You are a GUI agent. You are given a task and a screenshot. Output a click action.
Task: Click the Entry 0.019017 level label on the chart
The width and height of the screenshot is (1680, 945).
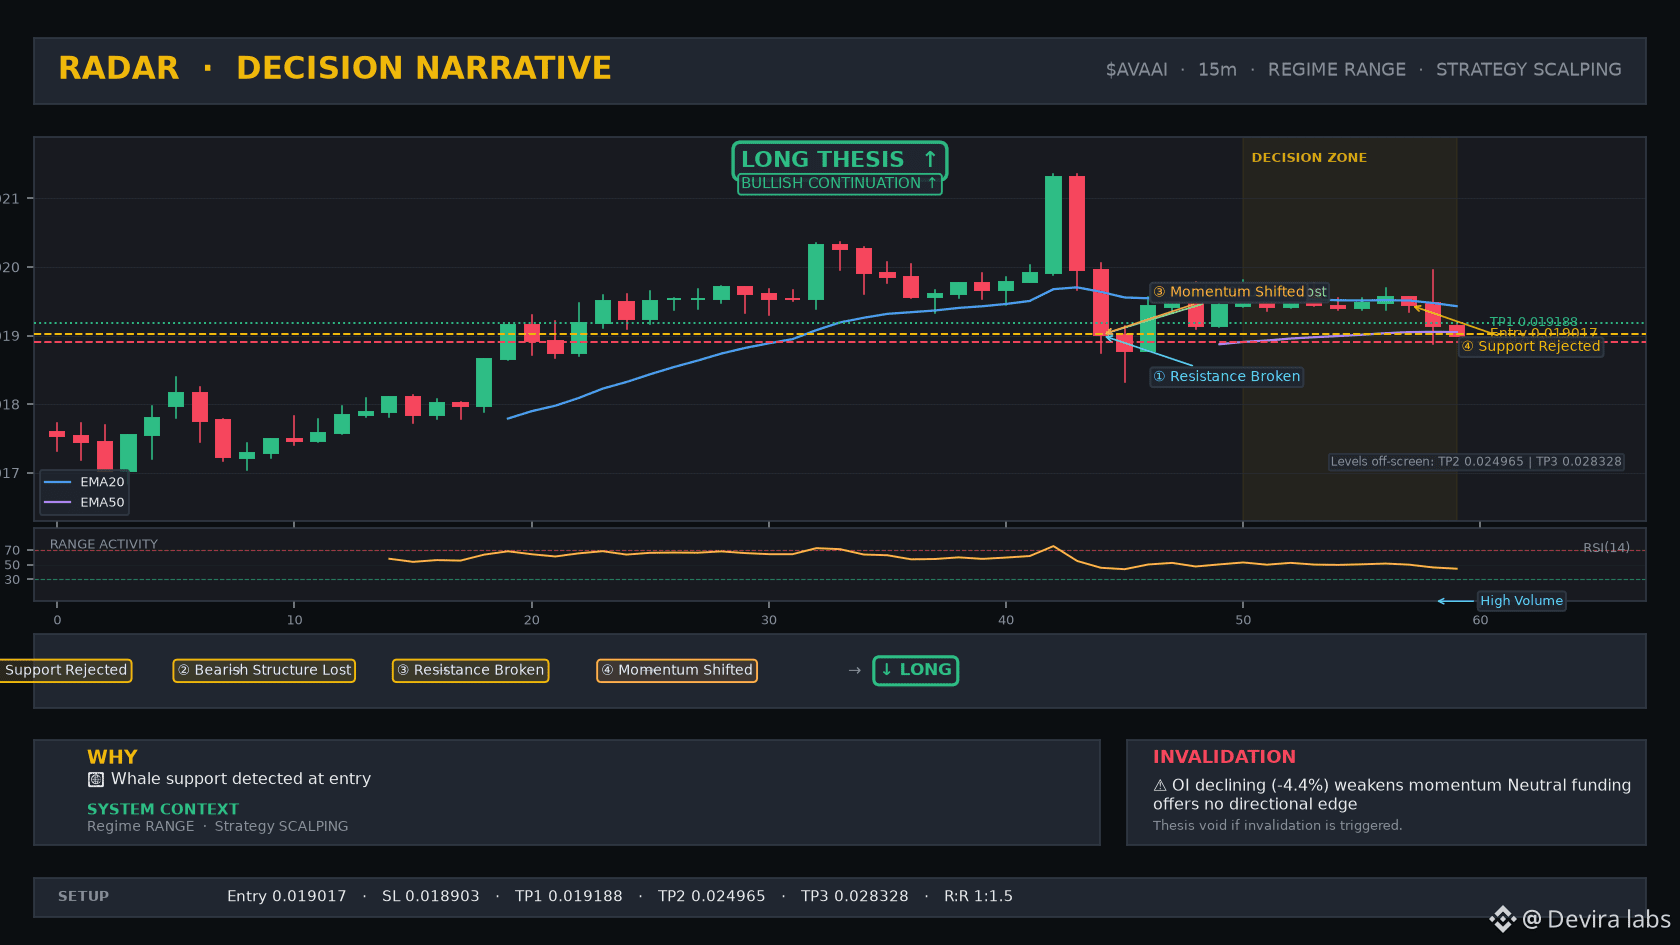[1543, 333]
